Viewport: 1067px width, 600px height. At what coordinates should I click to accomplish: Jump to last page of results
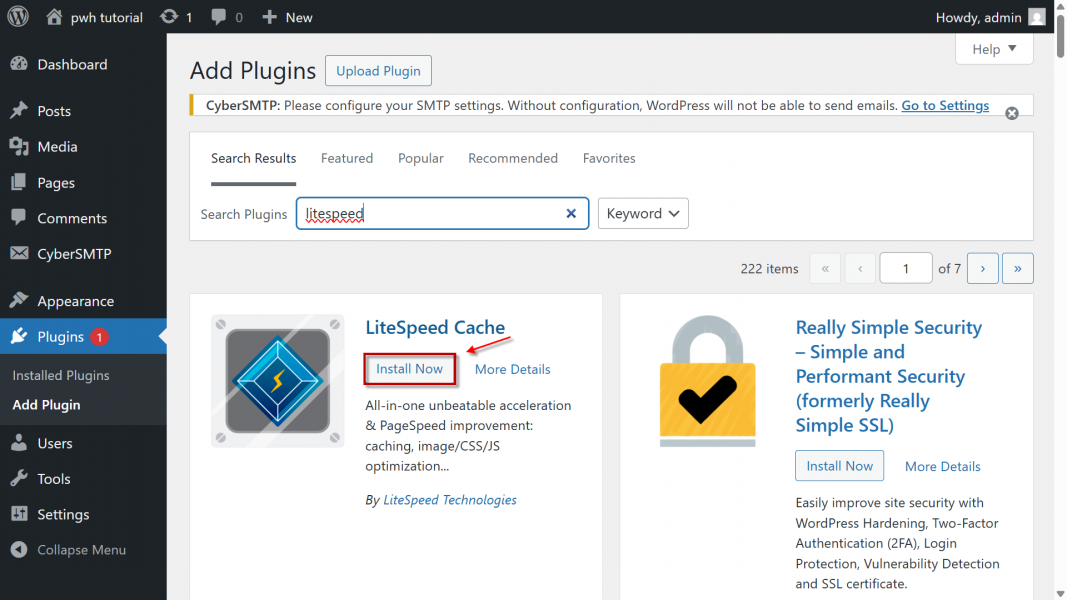1018,269
